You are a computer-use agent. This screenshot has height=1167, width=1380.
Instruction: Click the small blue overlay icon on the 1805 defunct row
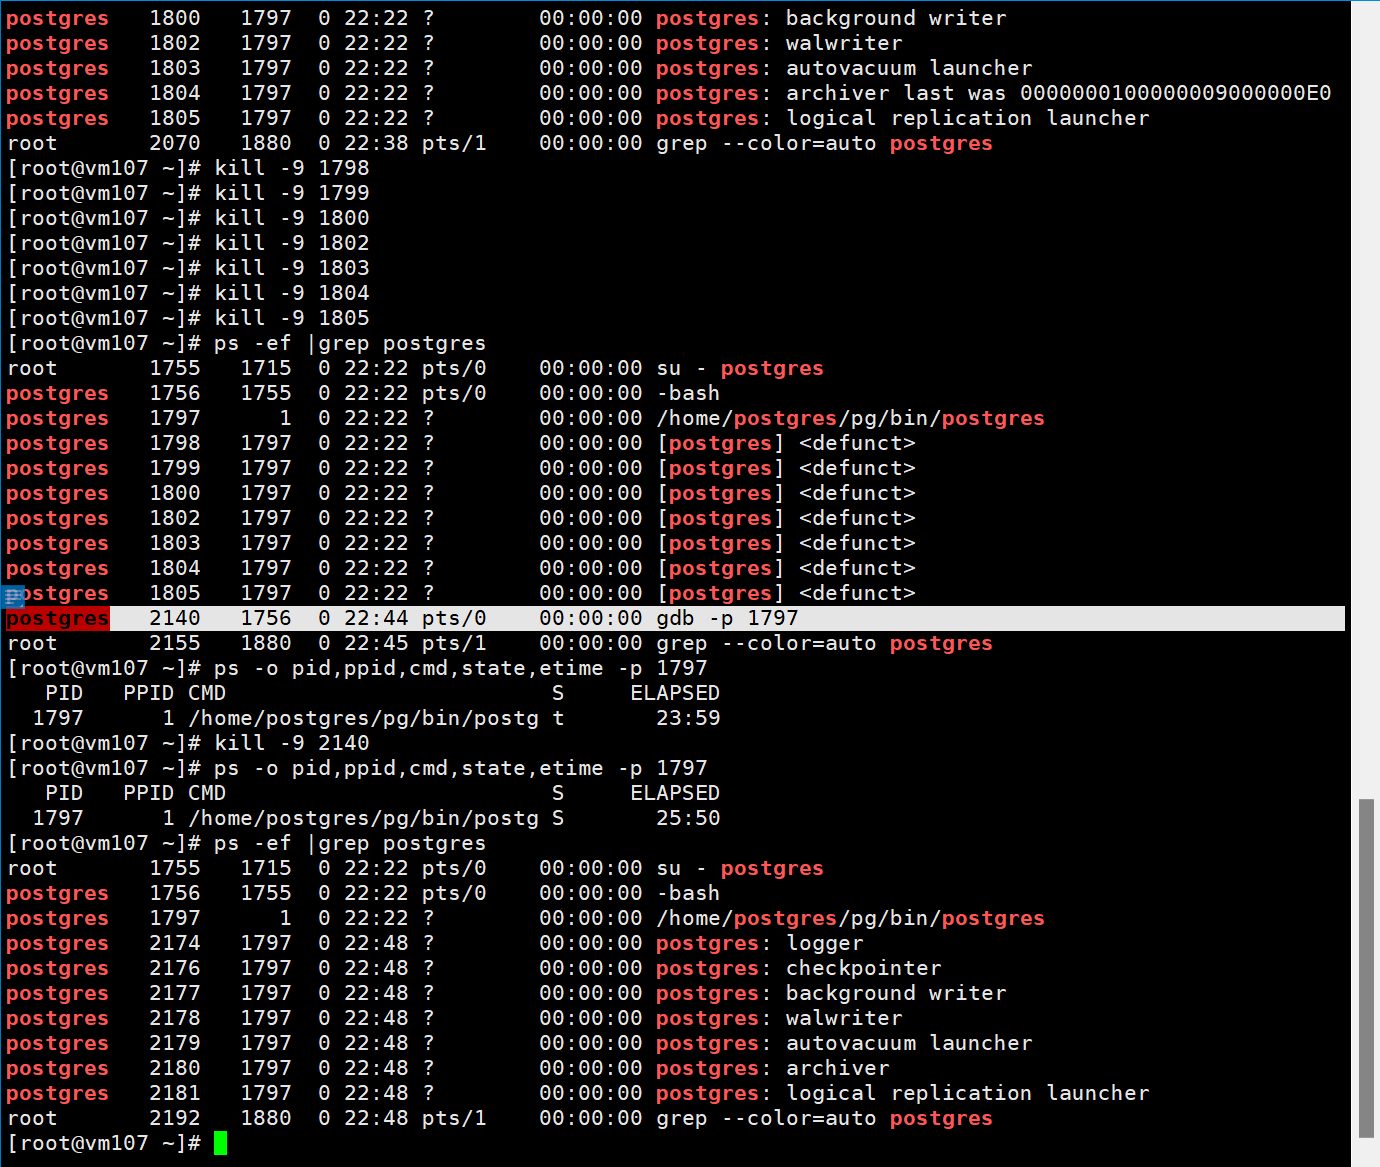(13, 598)
